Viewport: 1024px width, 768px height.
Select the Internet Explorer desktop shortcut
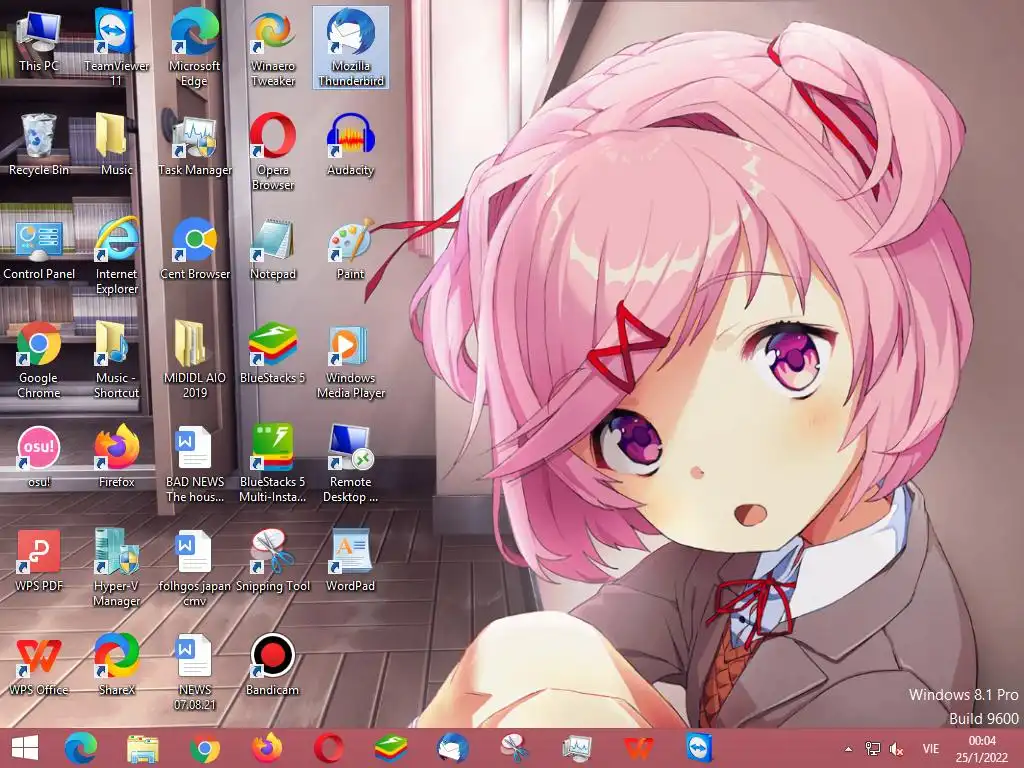point(116,256)
